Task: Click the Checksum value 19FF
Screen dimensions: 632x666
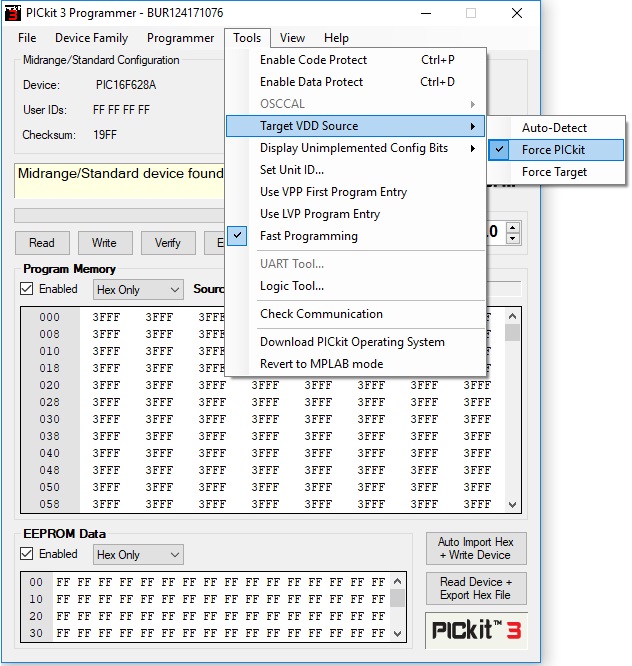Action: pyautogui.click(x=105, y=135)
